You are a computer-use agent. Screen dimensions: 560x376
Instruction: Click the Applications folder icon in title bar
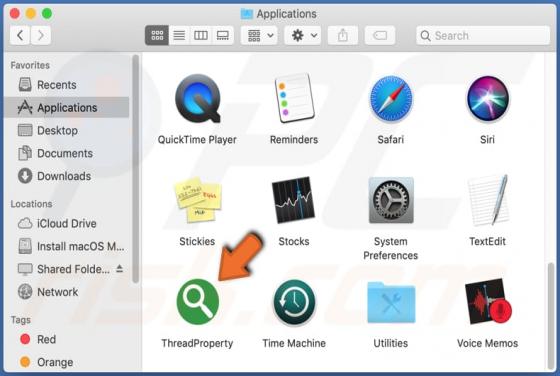point(247,14)
